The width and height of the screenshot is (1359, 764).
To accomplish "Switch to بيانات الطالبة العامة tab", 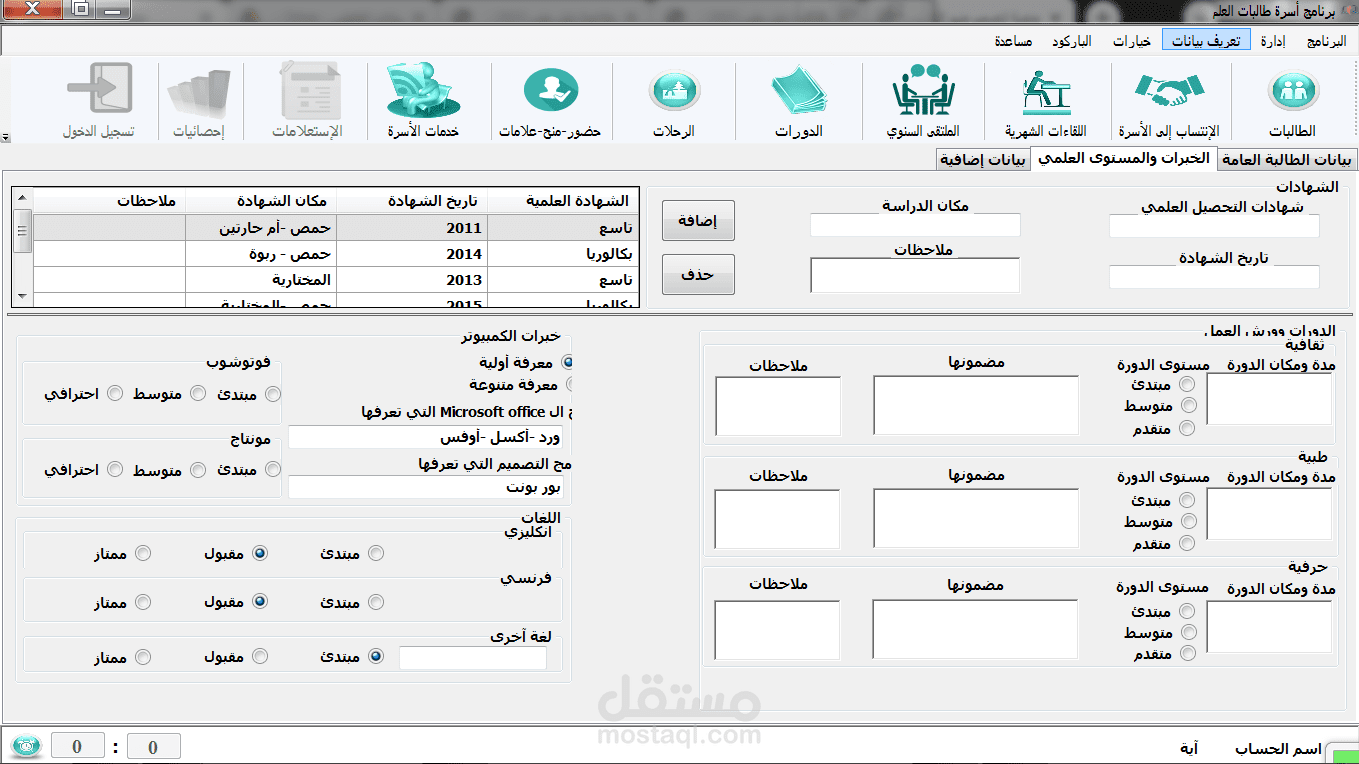I will coord(1288,160).
